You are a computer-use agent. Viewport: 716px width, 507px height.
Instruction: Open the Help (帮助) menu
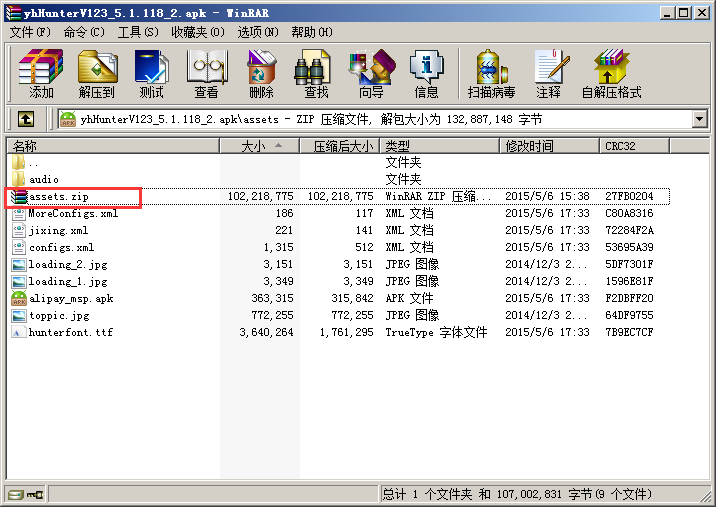(x=312, y=32)
